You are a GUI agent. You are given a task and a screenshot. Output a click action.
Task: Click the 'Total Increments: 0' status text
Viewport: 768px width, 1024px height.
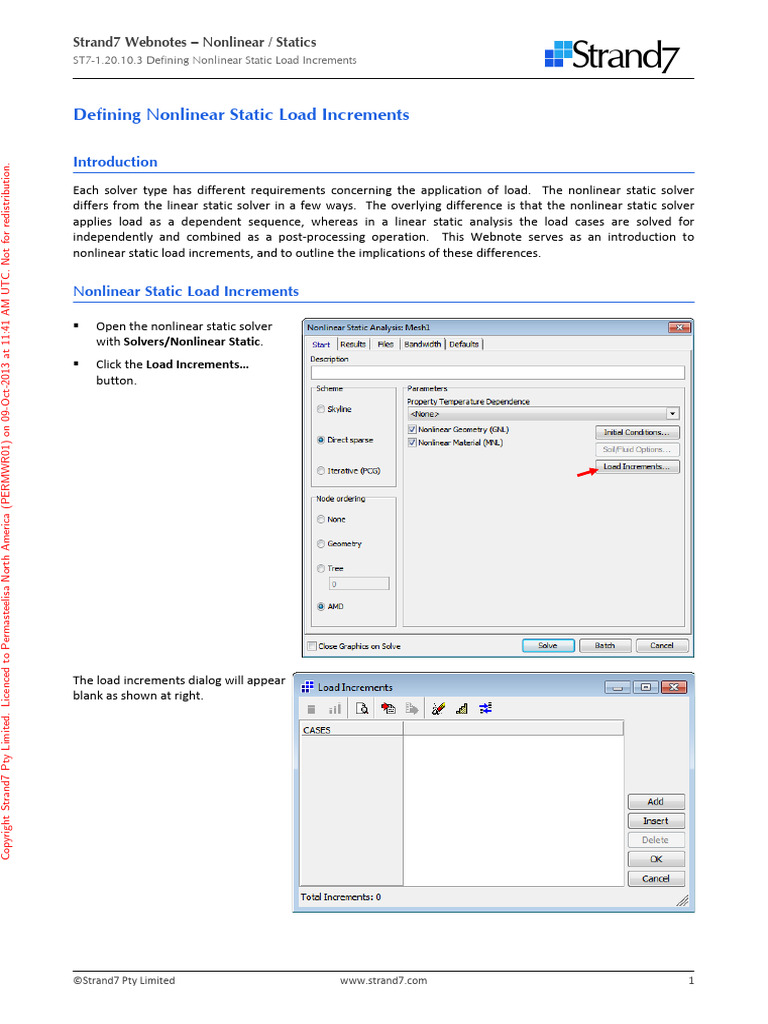341,897
